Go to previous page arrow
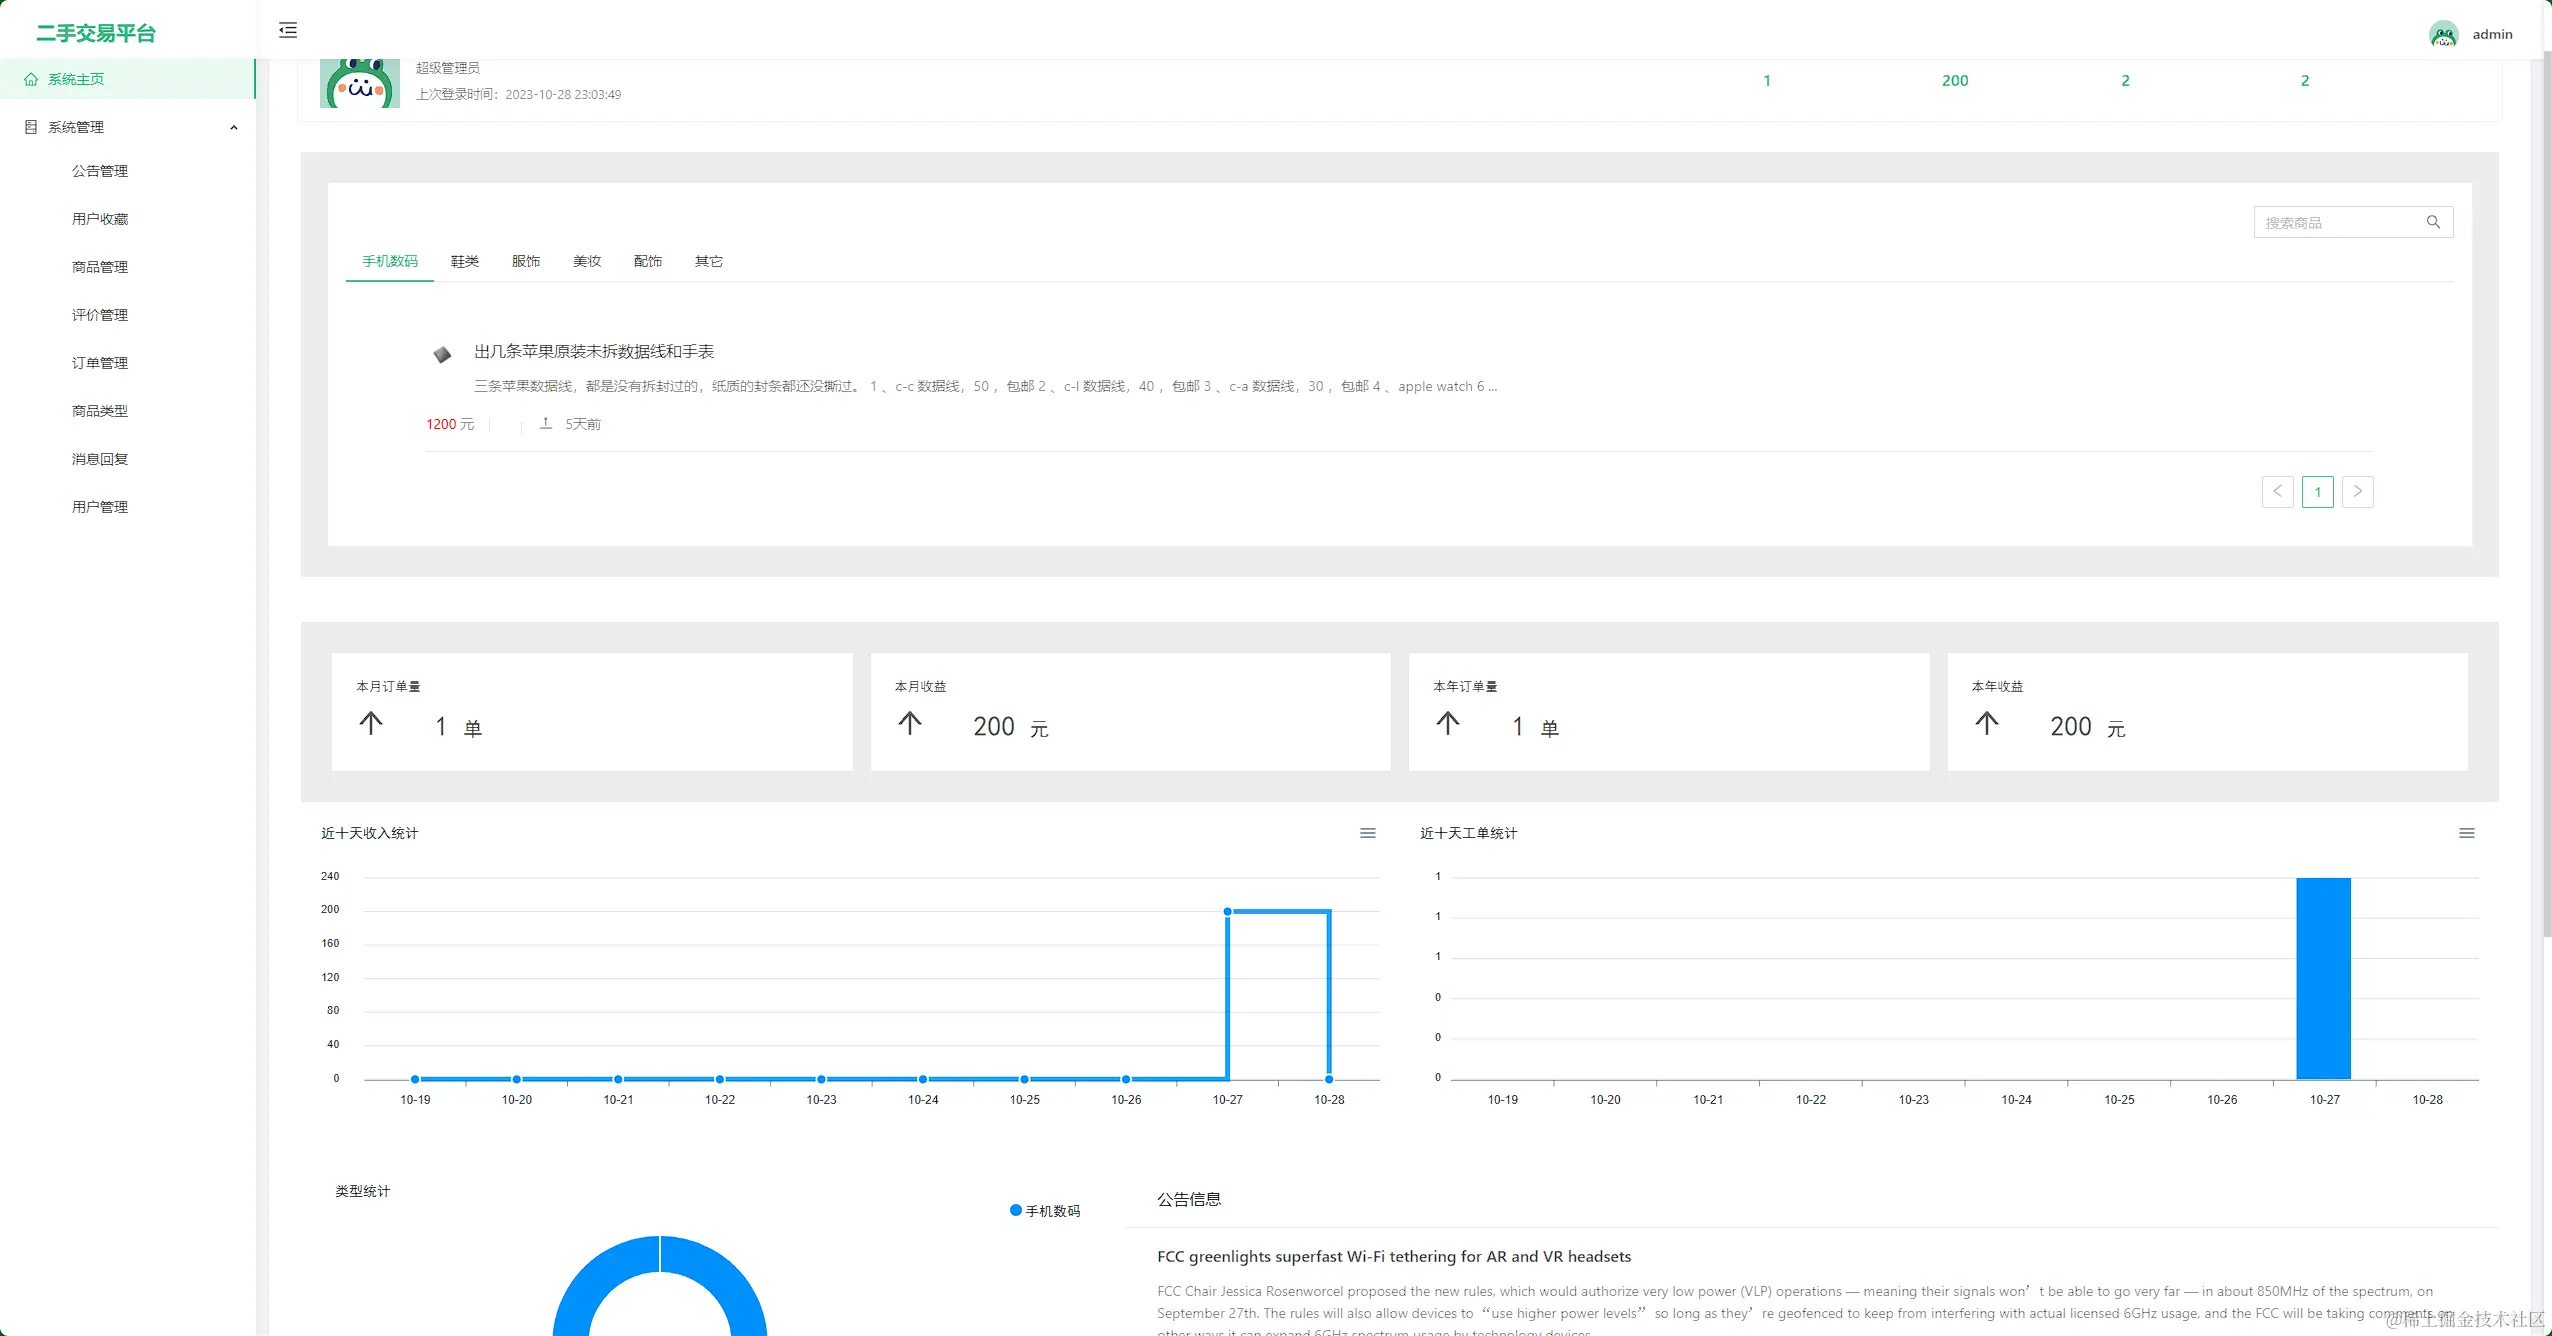 (x=2277, y=491)
